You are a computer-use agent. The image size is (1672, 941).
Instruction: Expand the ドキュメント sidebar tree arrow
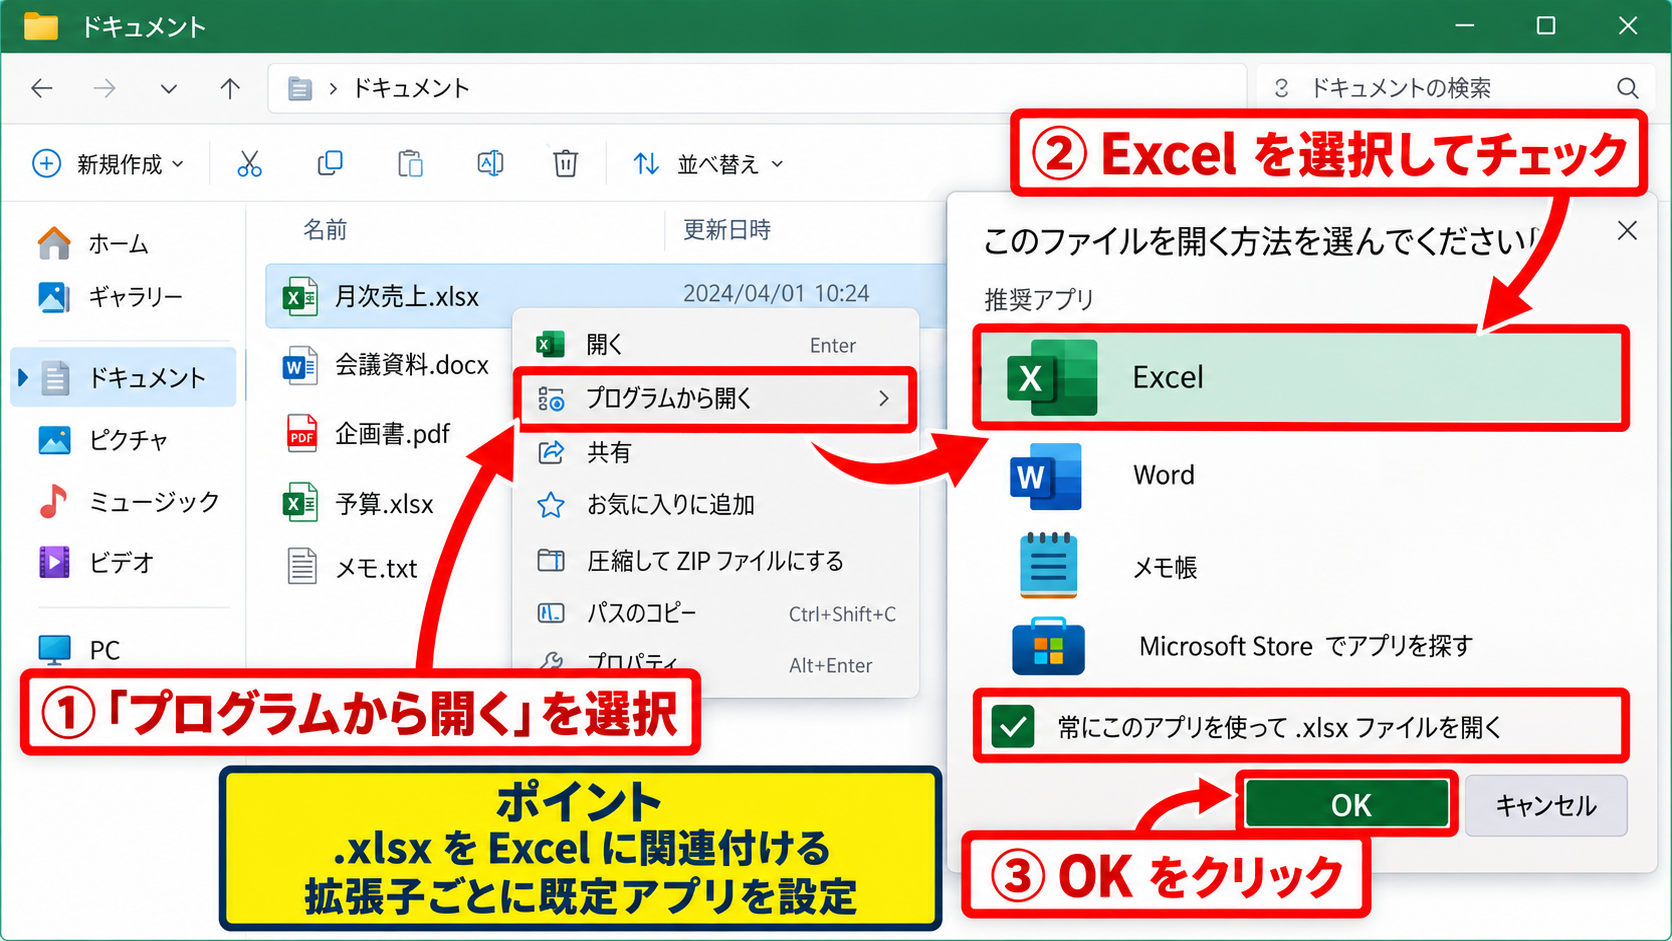22,377
